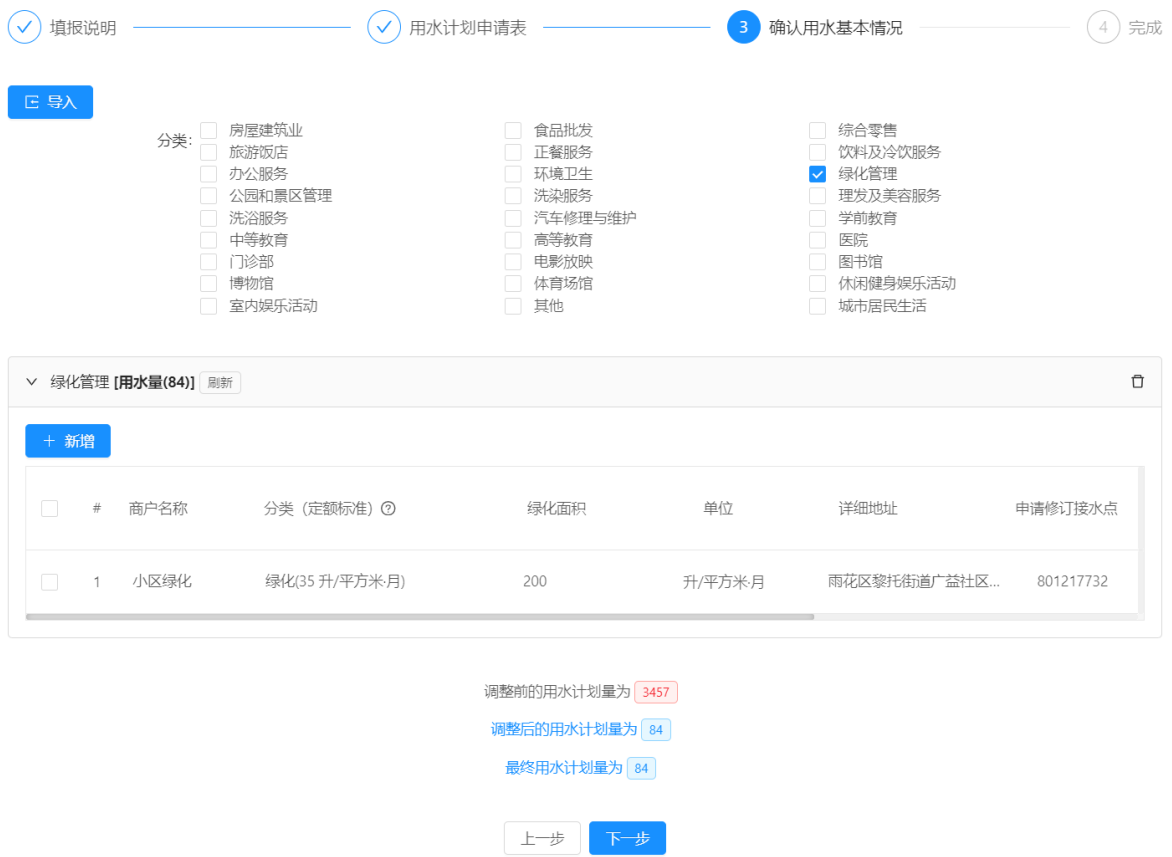Click the 84 value after 最终用水计划量为

click(x=641, y=768)
